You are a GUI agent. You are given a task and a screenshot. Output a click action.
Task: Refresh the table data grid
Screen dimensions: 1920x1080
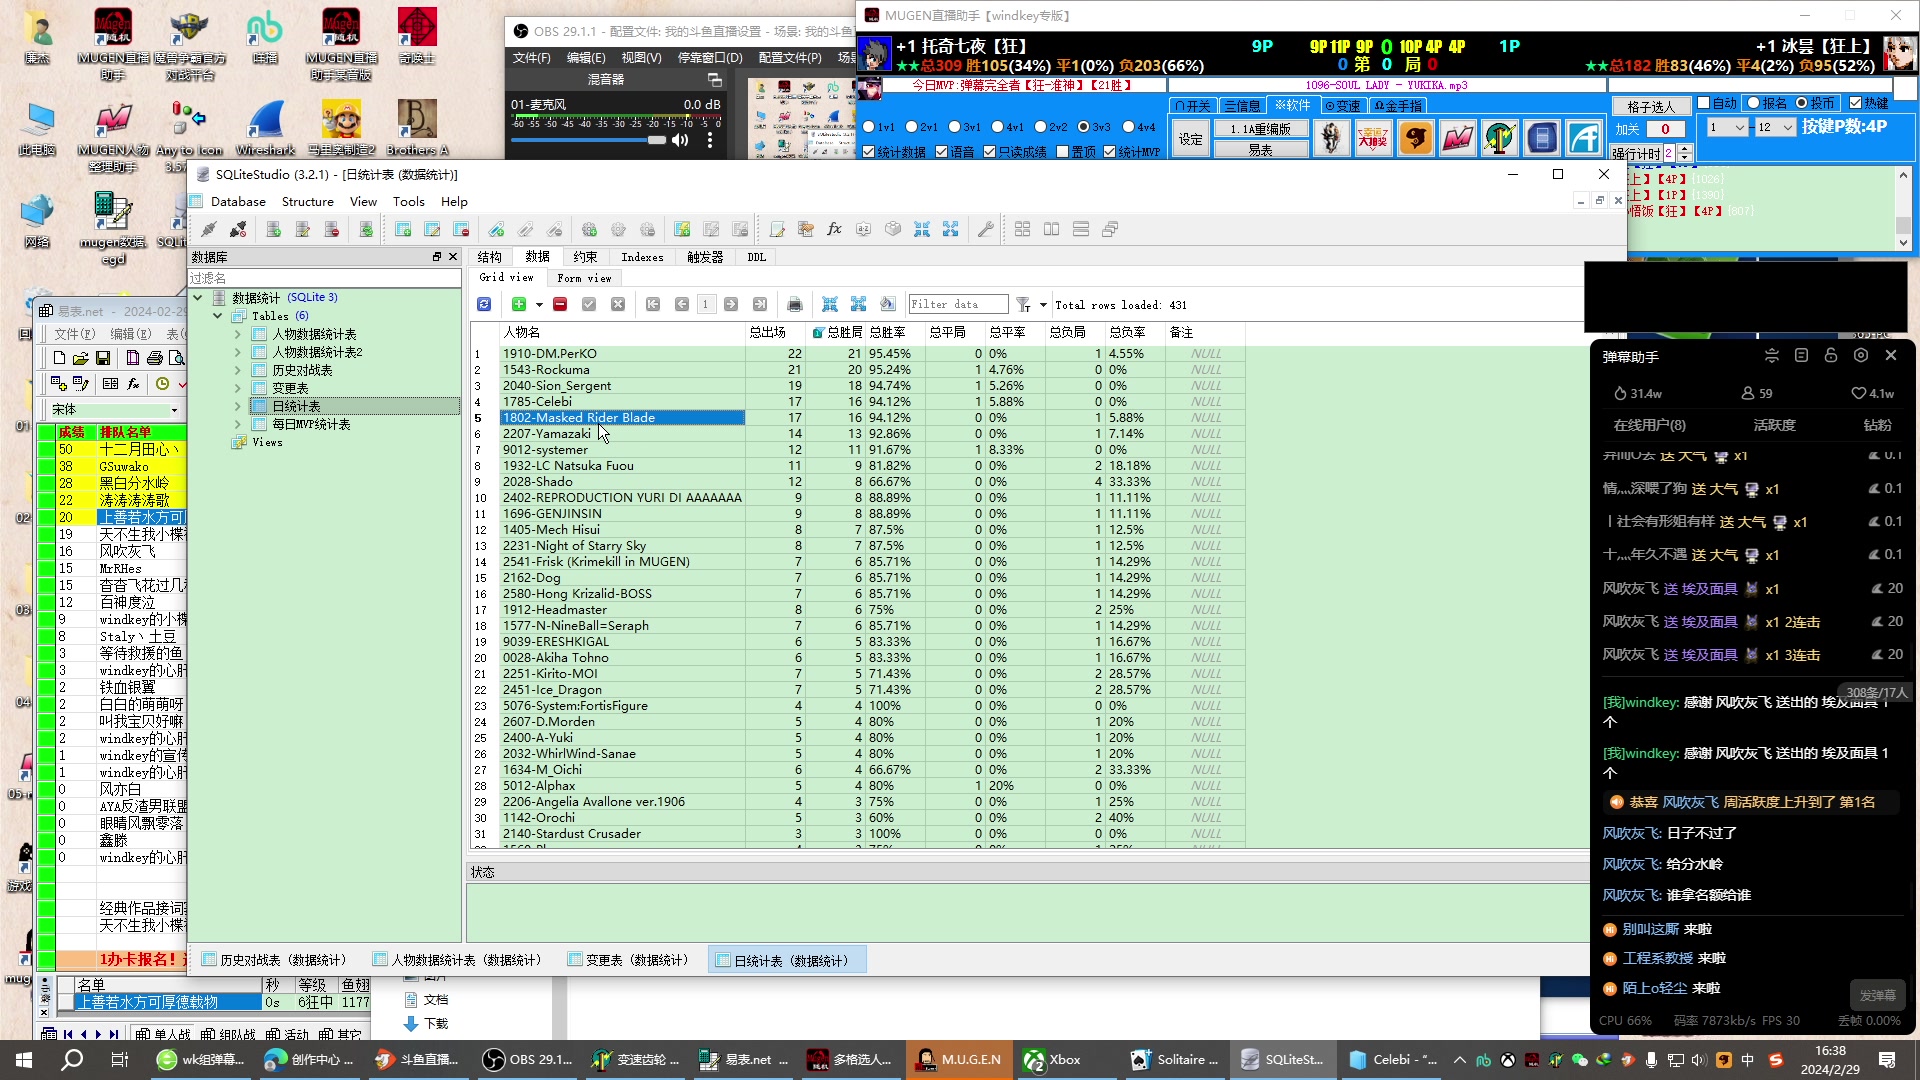point(484,304)
